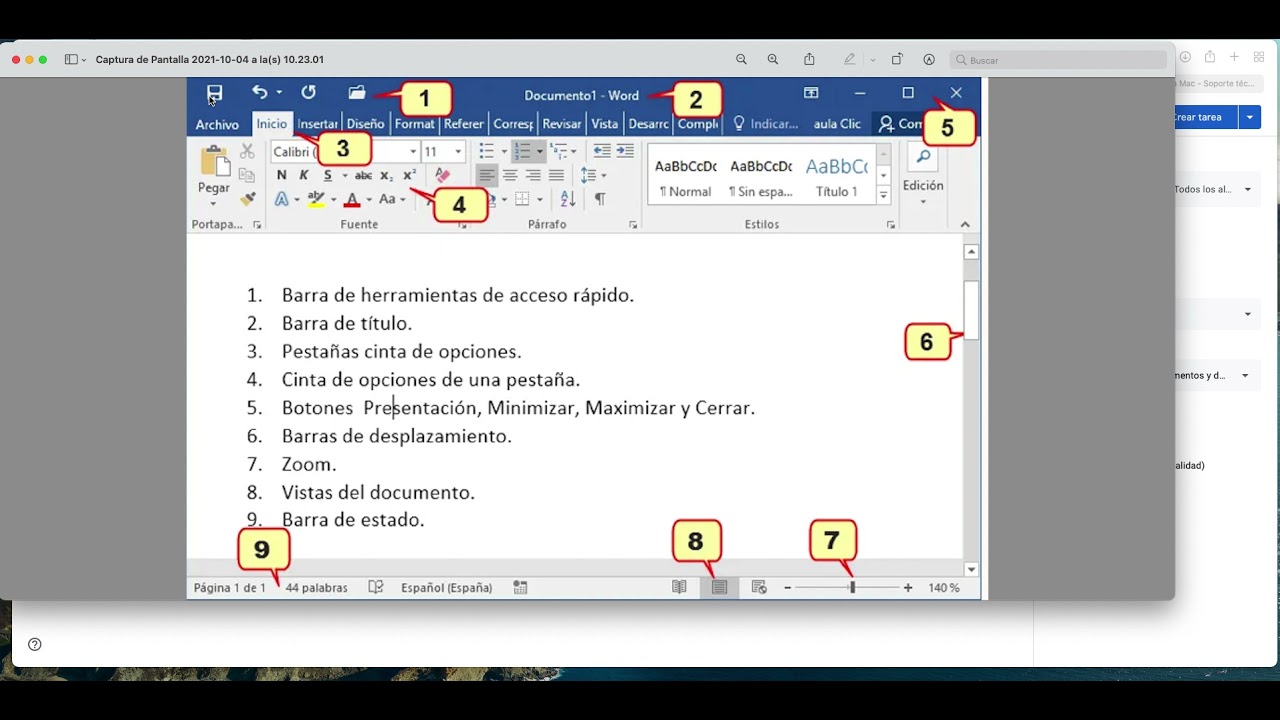This screenshot has height=720, width=1280.
Task: Select center alignment button
Action: 510,175
